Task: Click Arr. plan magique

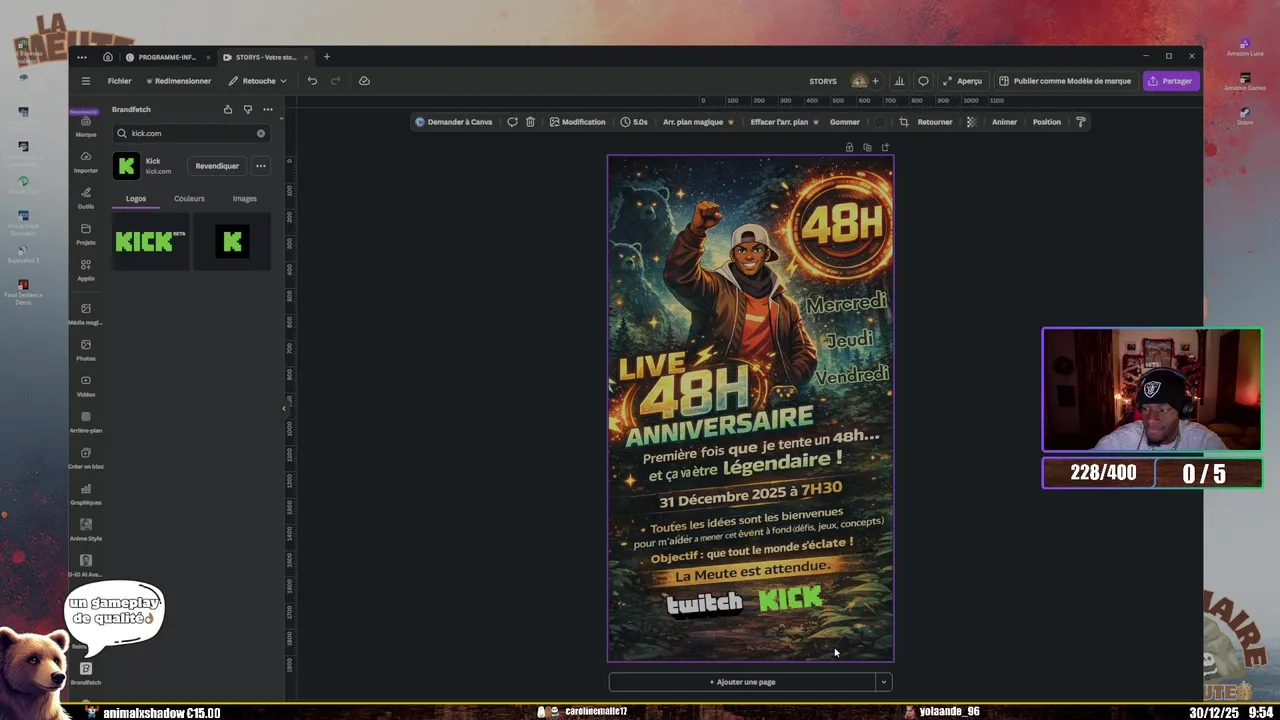Action: (x=698, y=122)
